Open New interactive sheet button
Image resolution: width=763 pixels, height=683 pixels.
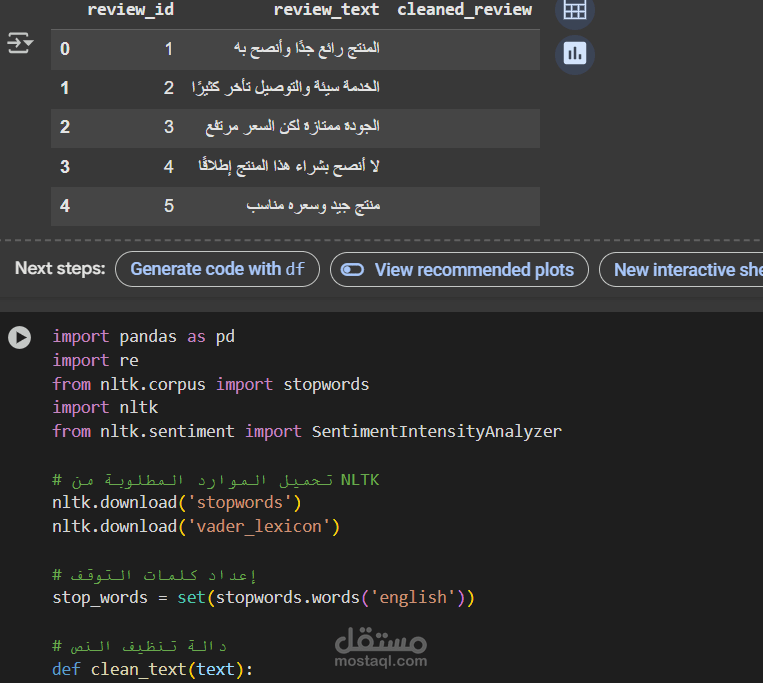click(x=687, y=269)
